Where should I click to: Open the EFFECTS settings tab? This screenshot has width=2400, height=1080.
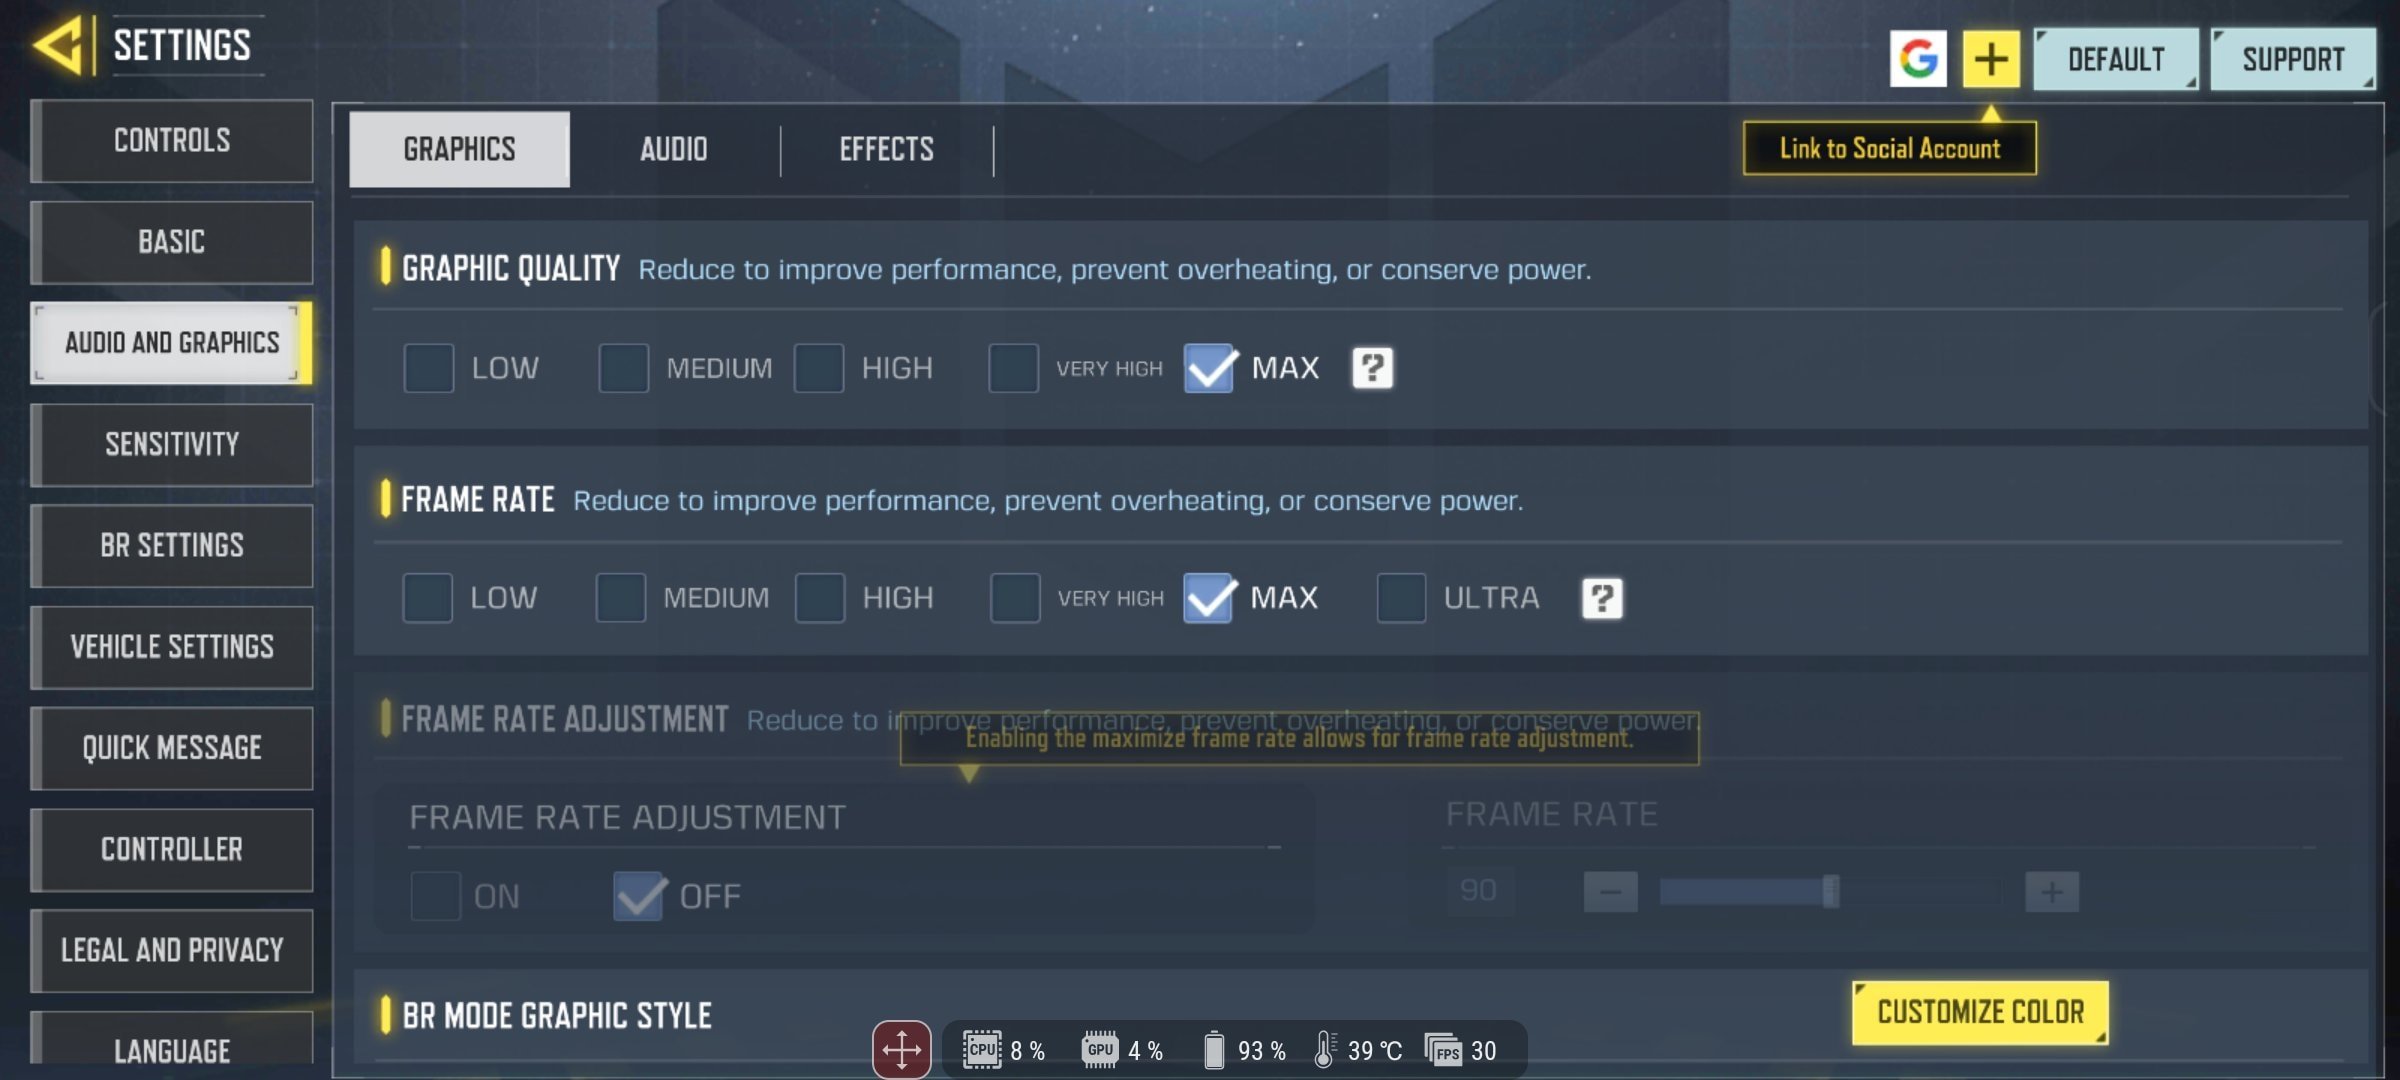coord(886,147)
